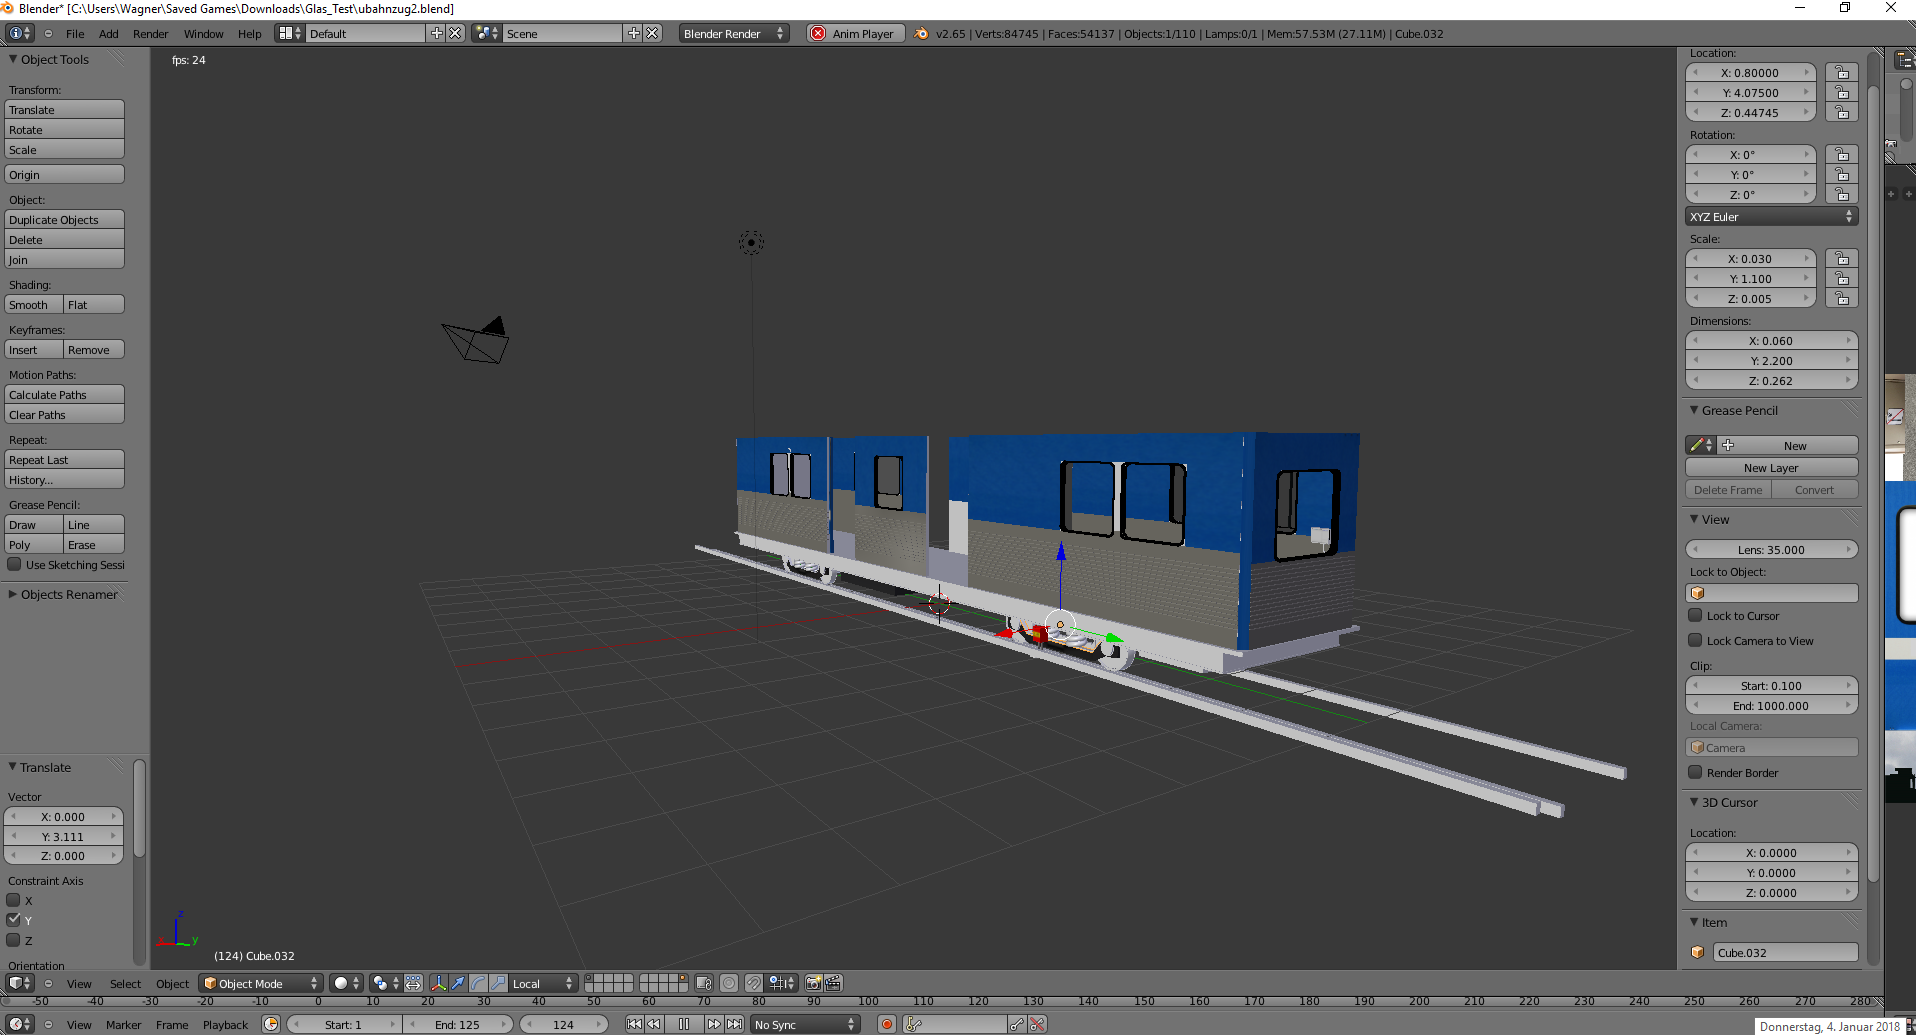Click the OpenGL render camera icon
Image resolution: width=1916 pixels, height=1035 pixels.
click(x=813, y=984)
